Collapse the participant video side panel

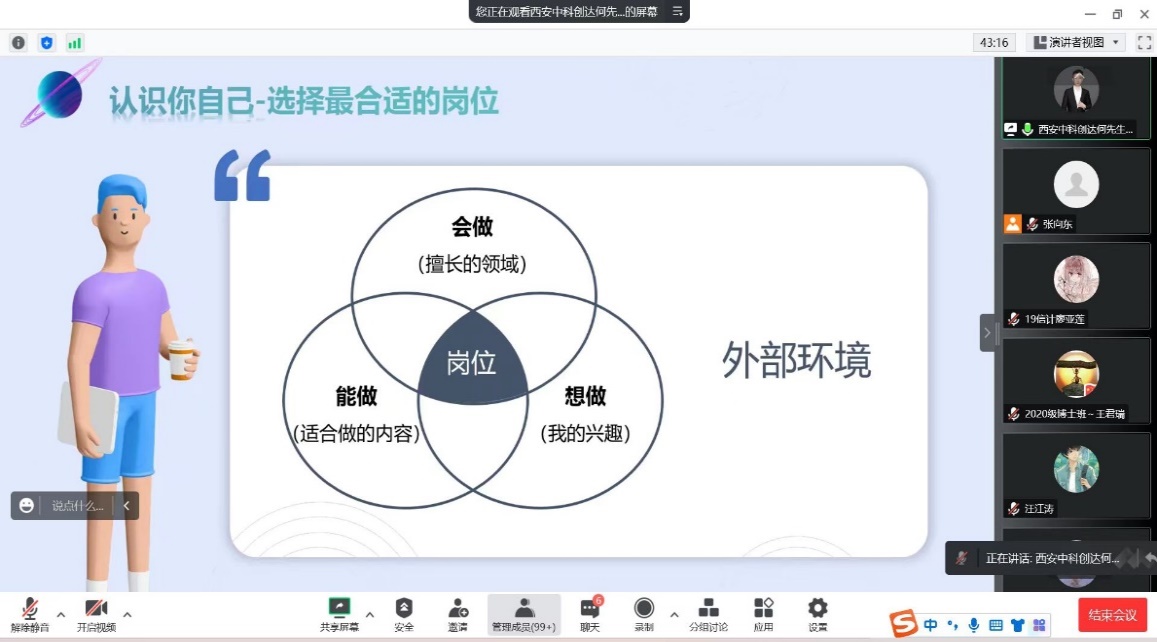[x=987, y=332]
